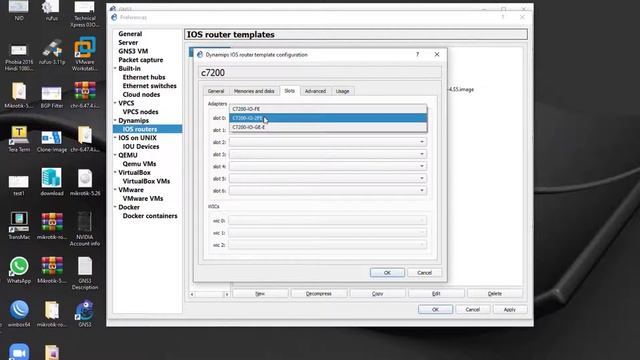The height and width of the screenshot is (360, 640).
Task: Select Server in preferences tree
Action: (x=128, y=42)
